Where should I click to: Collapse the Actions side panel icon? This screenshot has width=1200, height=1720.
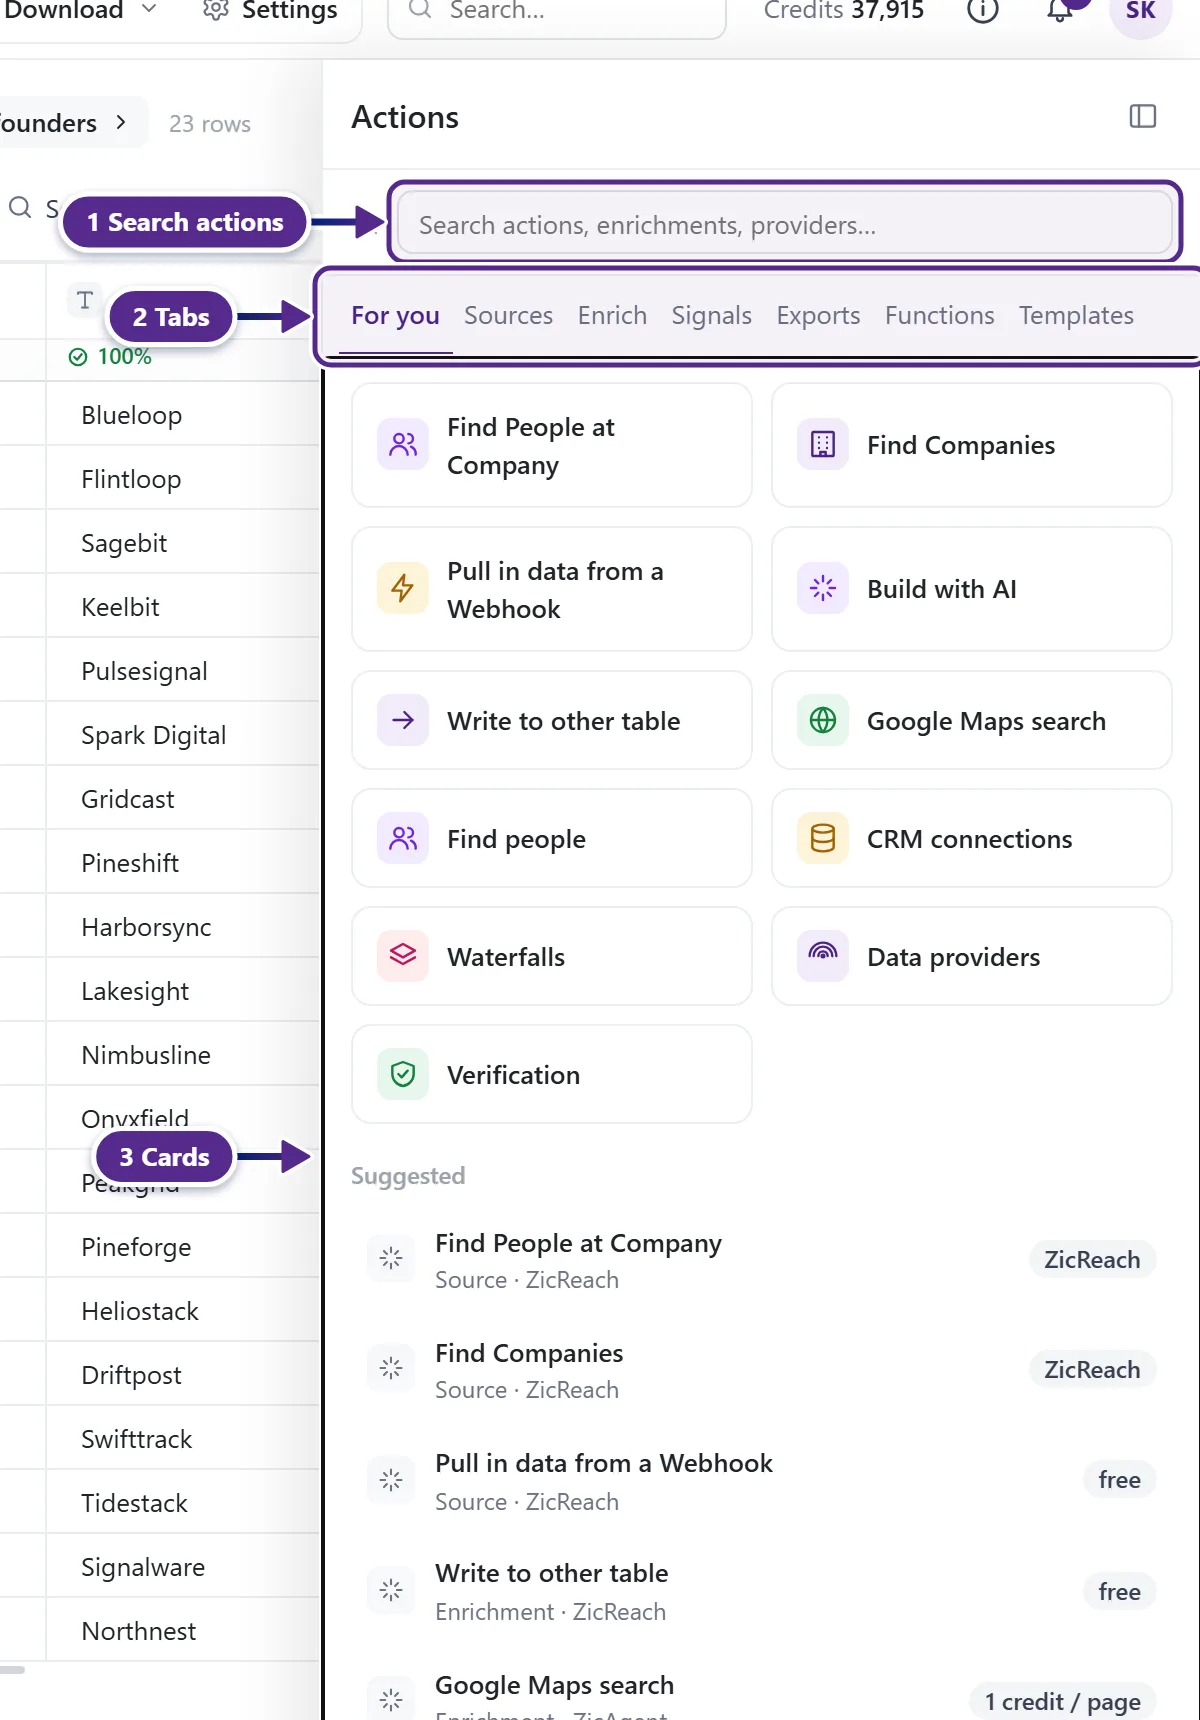tap(1142, 117)
